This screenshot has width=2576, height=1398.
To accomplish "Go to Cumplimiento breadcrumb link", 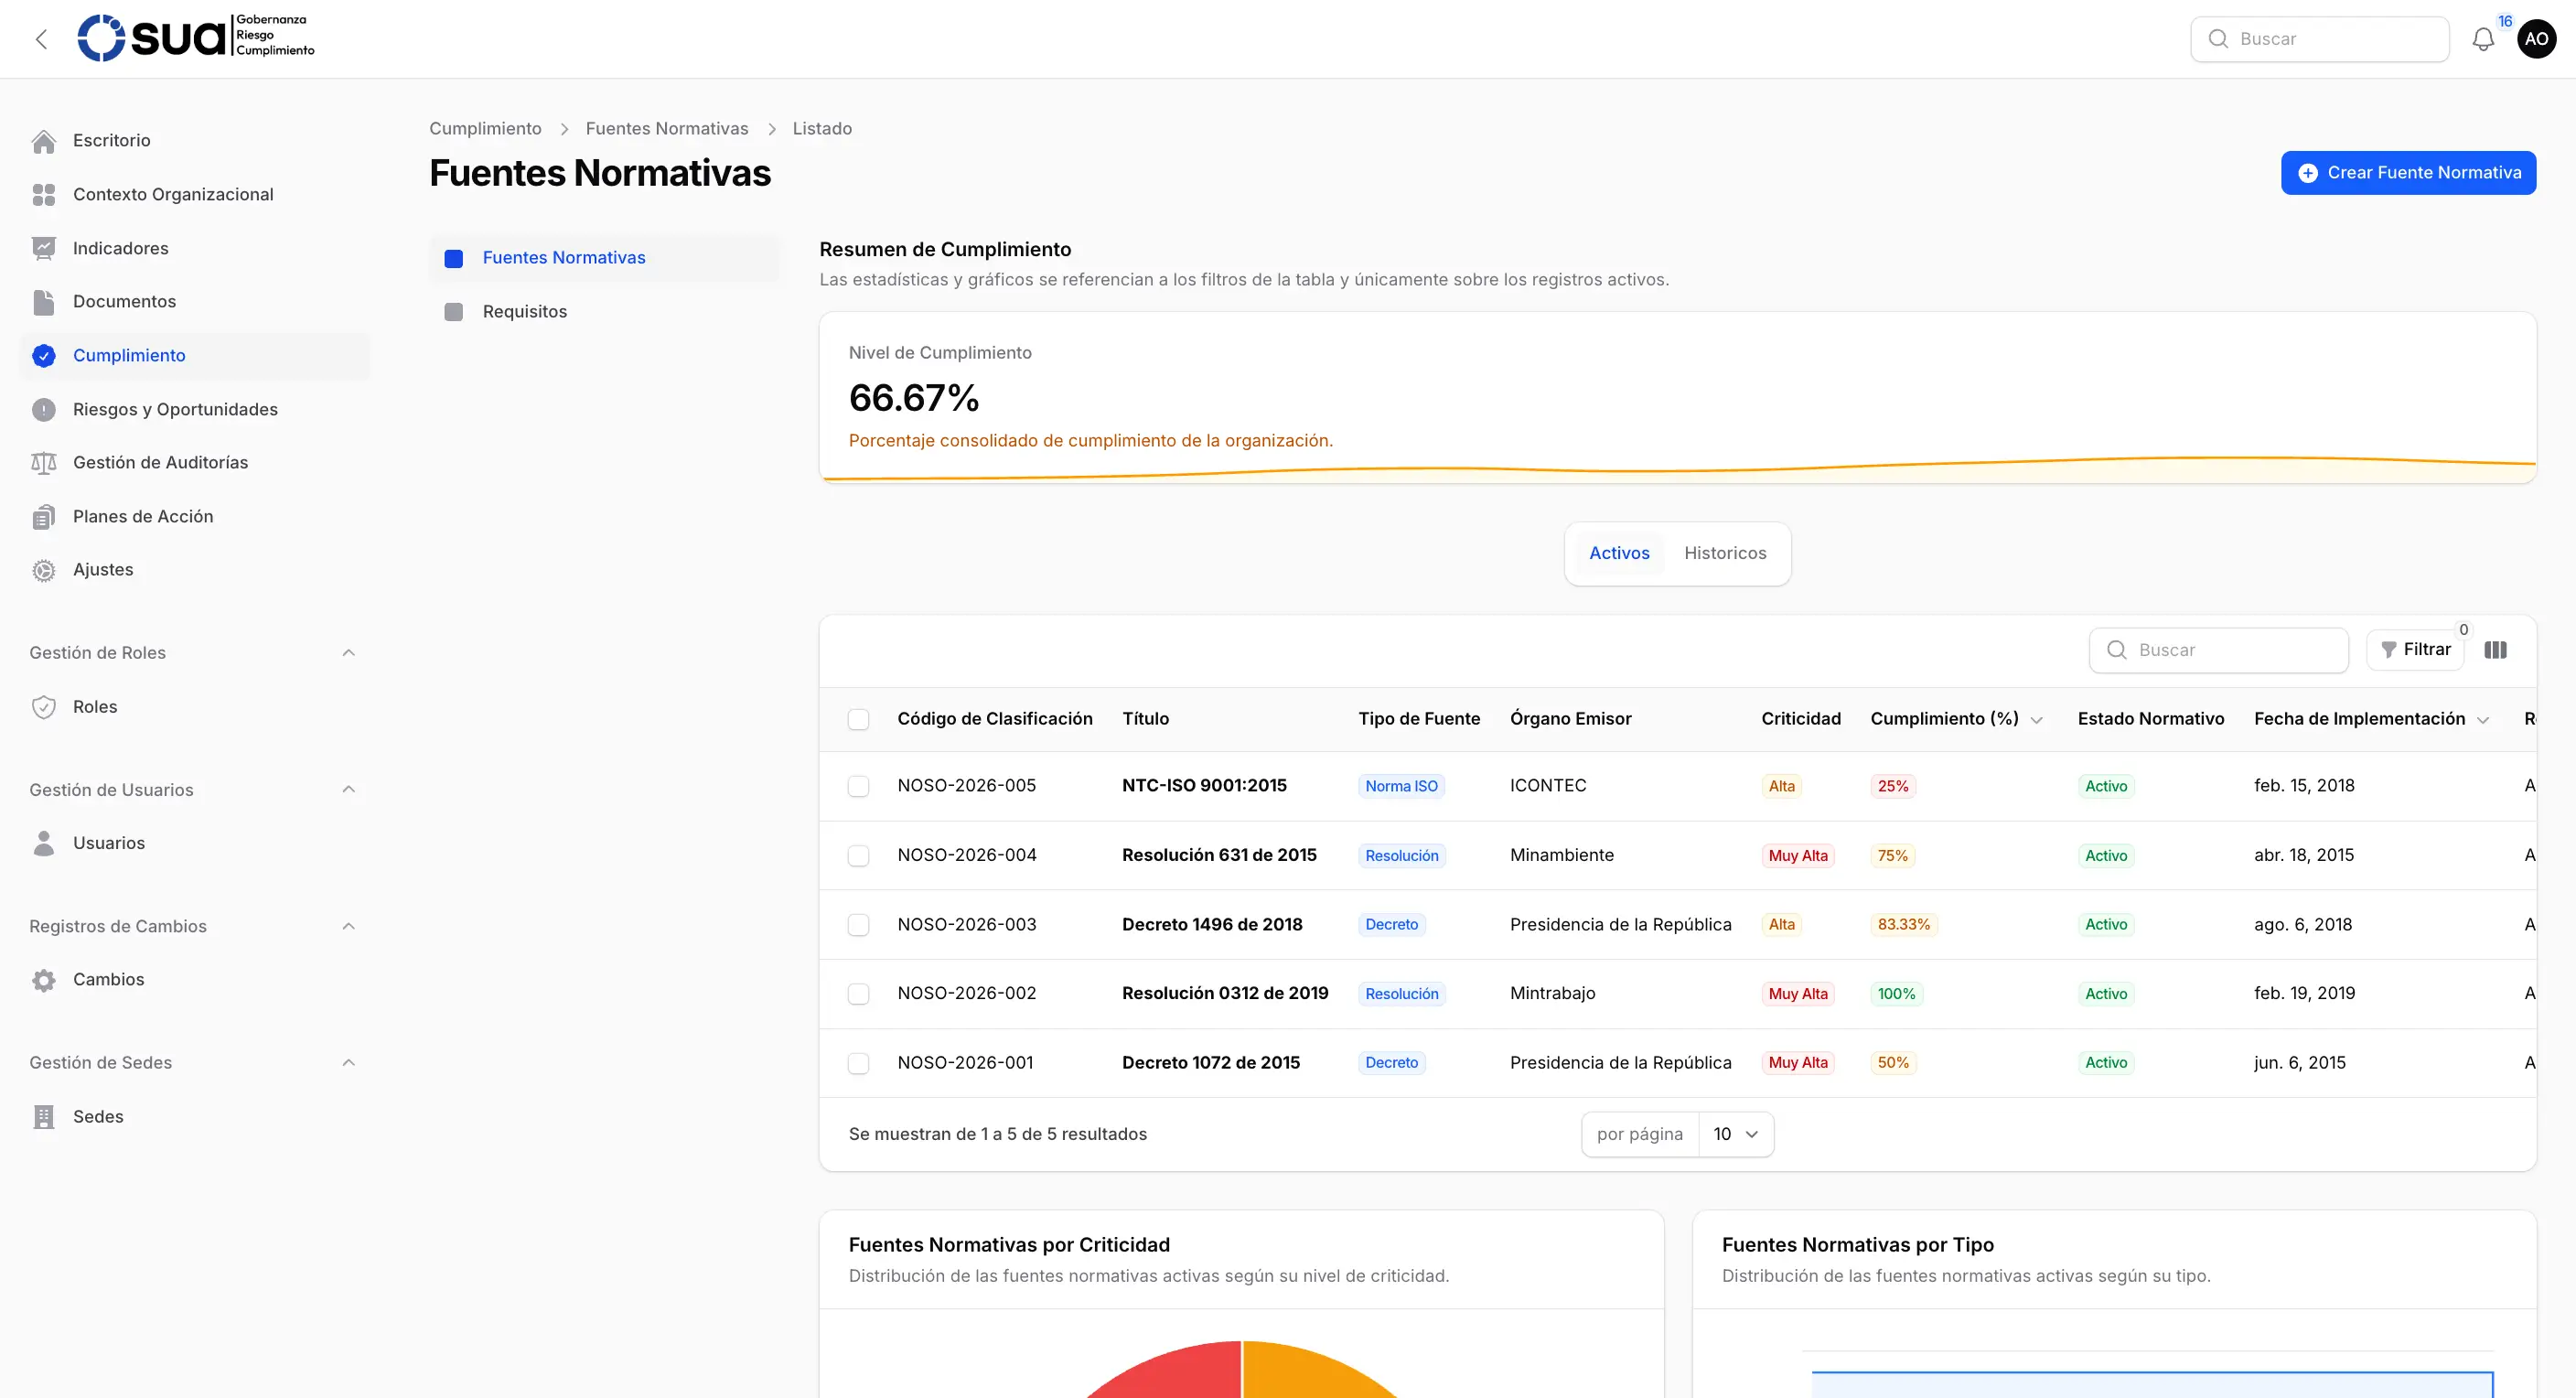I will pyautogui.click(x=485, y=129).
